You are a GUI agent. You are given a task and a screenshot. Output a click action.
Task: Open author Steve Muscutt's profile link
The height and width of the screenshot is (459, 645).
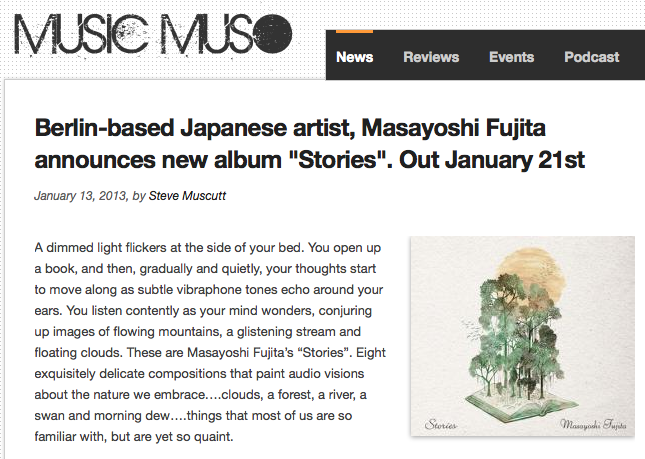[x=188, y=196]
